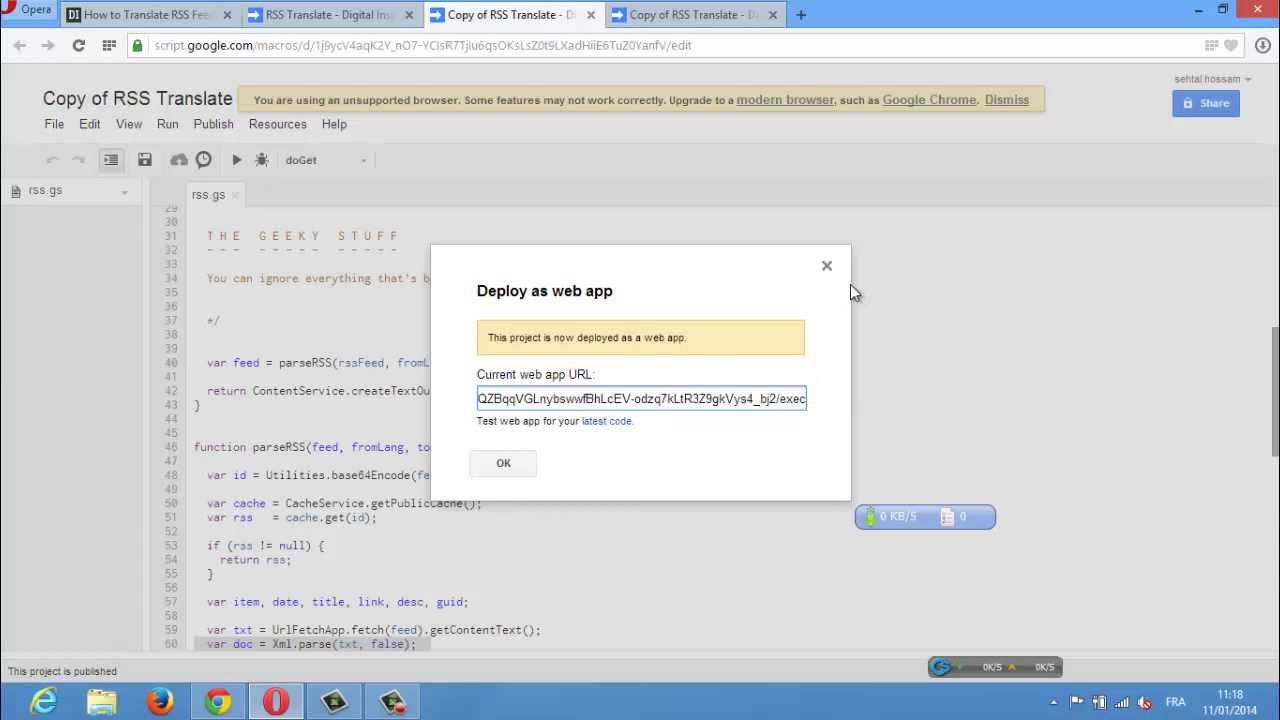Open Action Center flag icon
The height and width of the screenshot is (720, 1280).
[1076, 702]
